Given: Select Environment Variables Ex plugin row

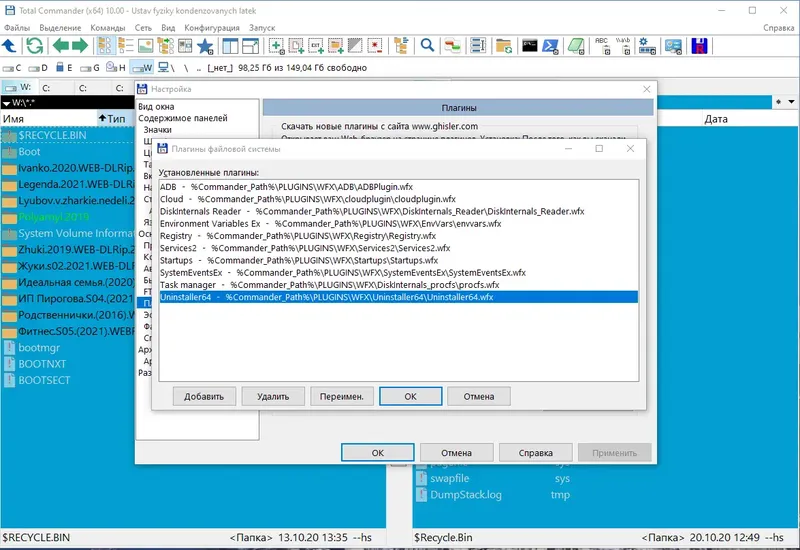Looking at the screenshot, I should [398, 223].
